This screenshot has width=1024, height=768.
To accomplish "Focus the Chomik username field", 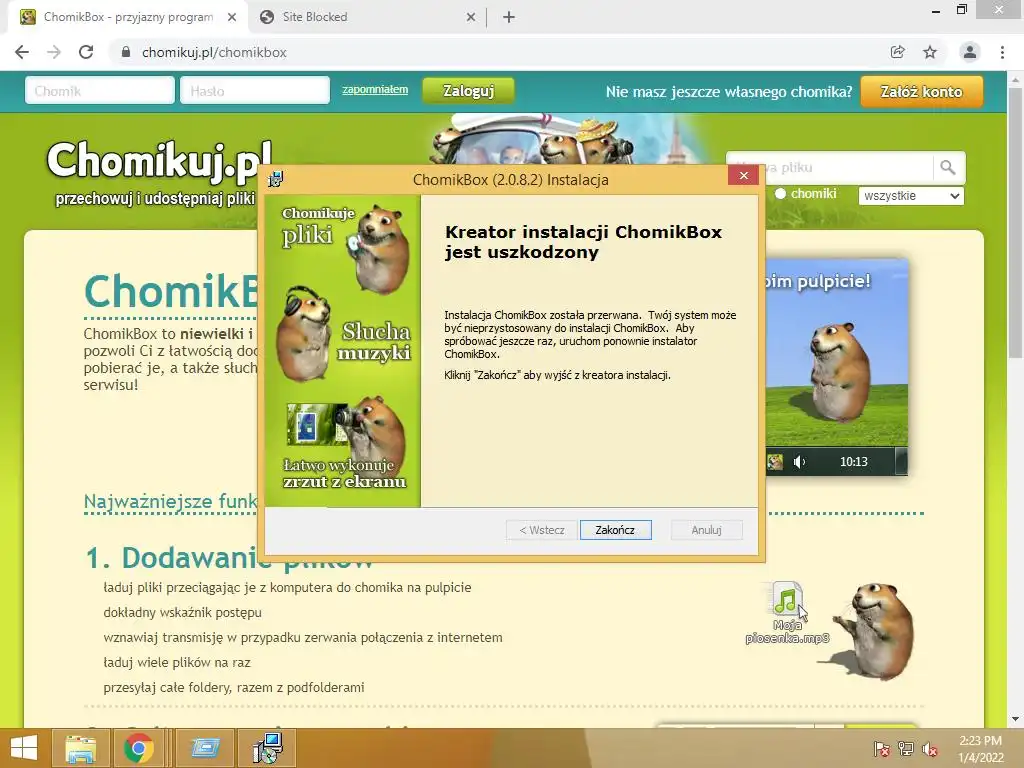I will 100,91.
